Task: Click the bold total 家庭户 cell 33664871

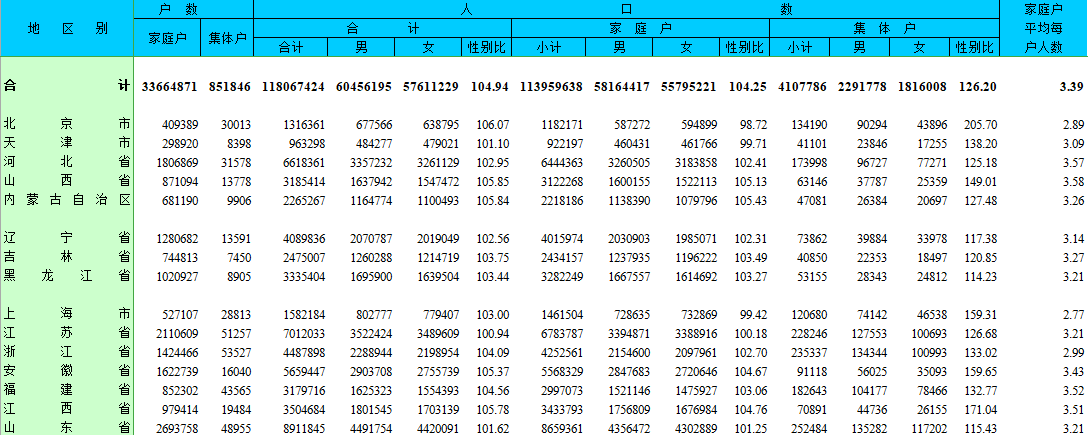Action: (x=170, y=87)
